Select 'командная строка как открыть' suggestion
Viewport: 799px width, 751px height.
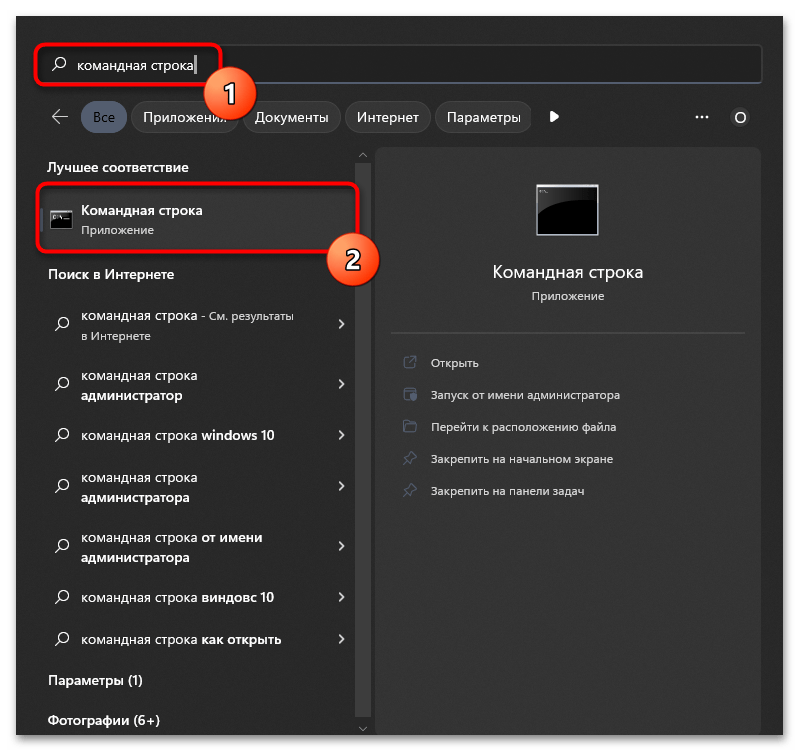pos(198,639)
